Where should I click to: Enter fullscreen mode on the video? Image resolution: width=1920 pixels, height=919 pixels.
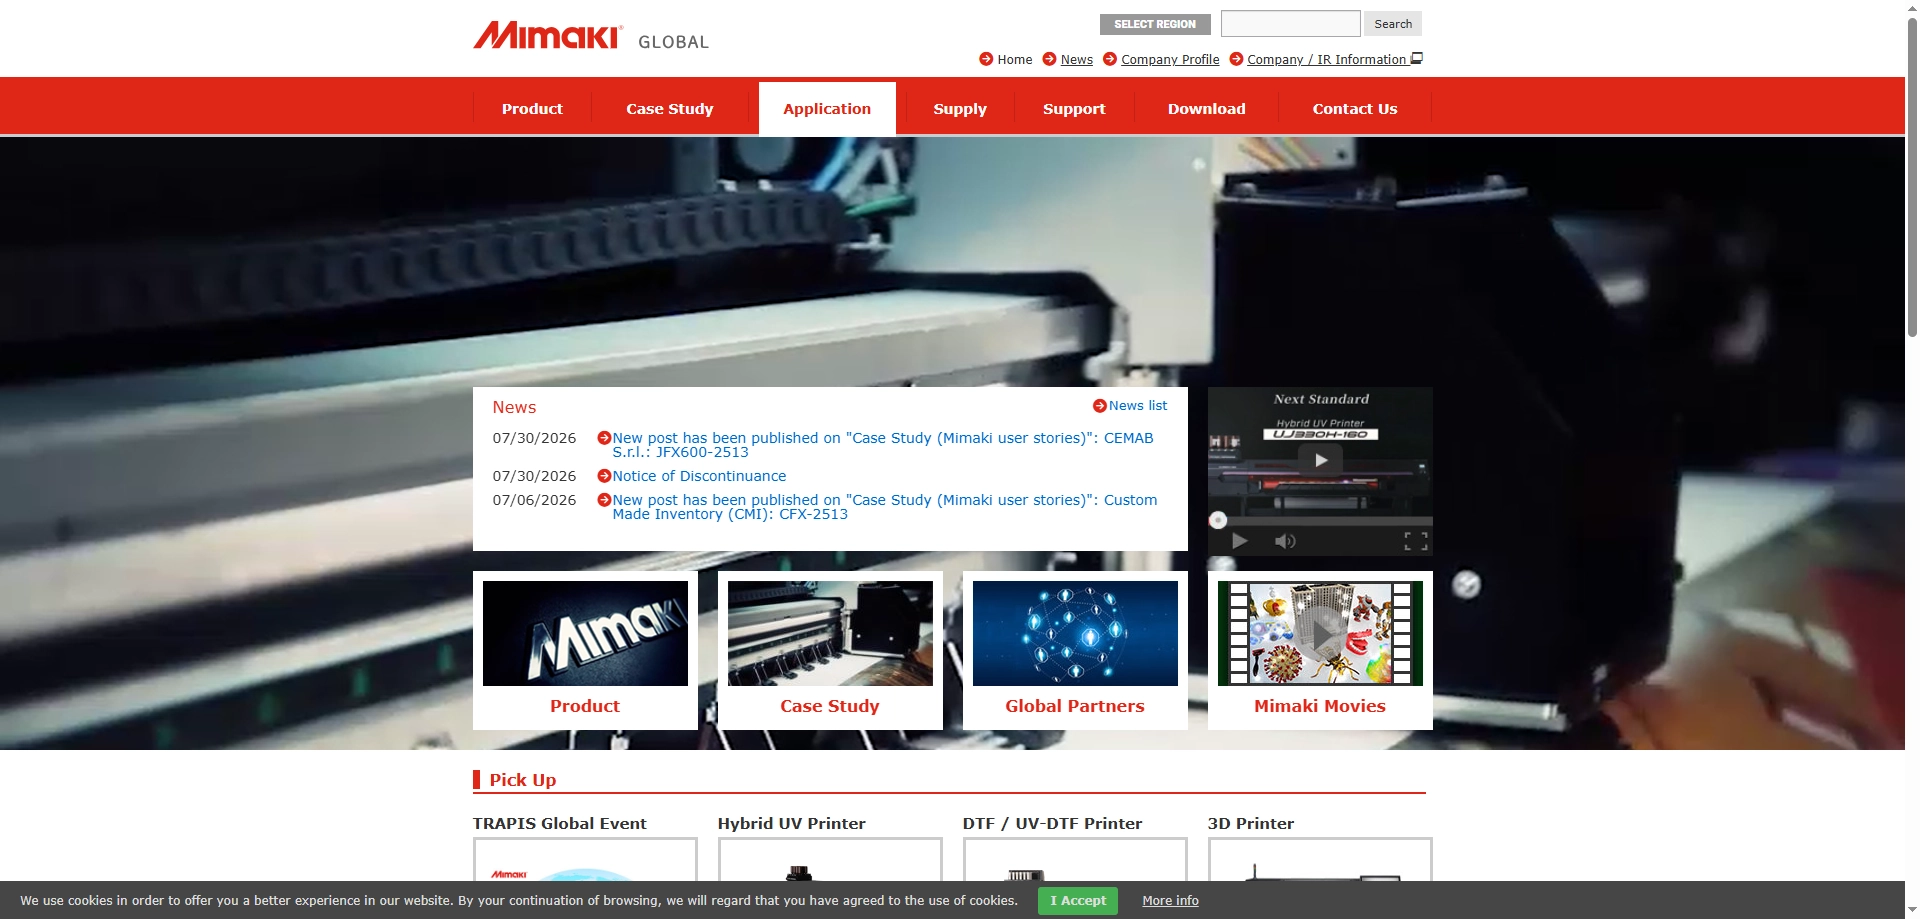(1416, 541)
